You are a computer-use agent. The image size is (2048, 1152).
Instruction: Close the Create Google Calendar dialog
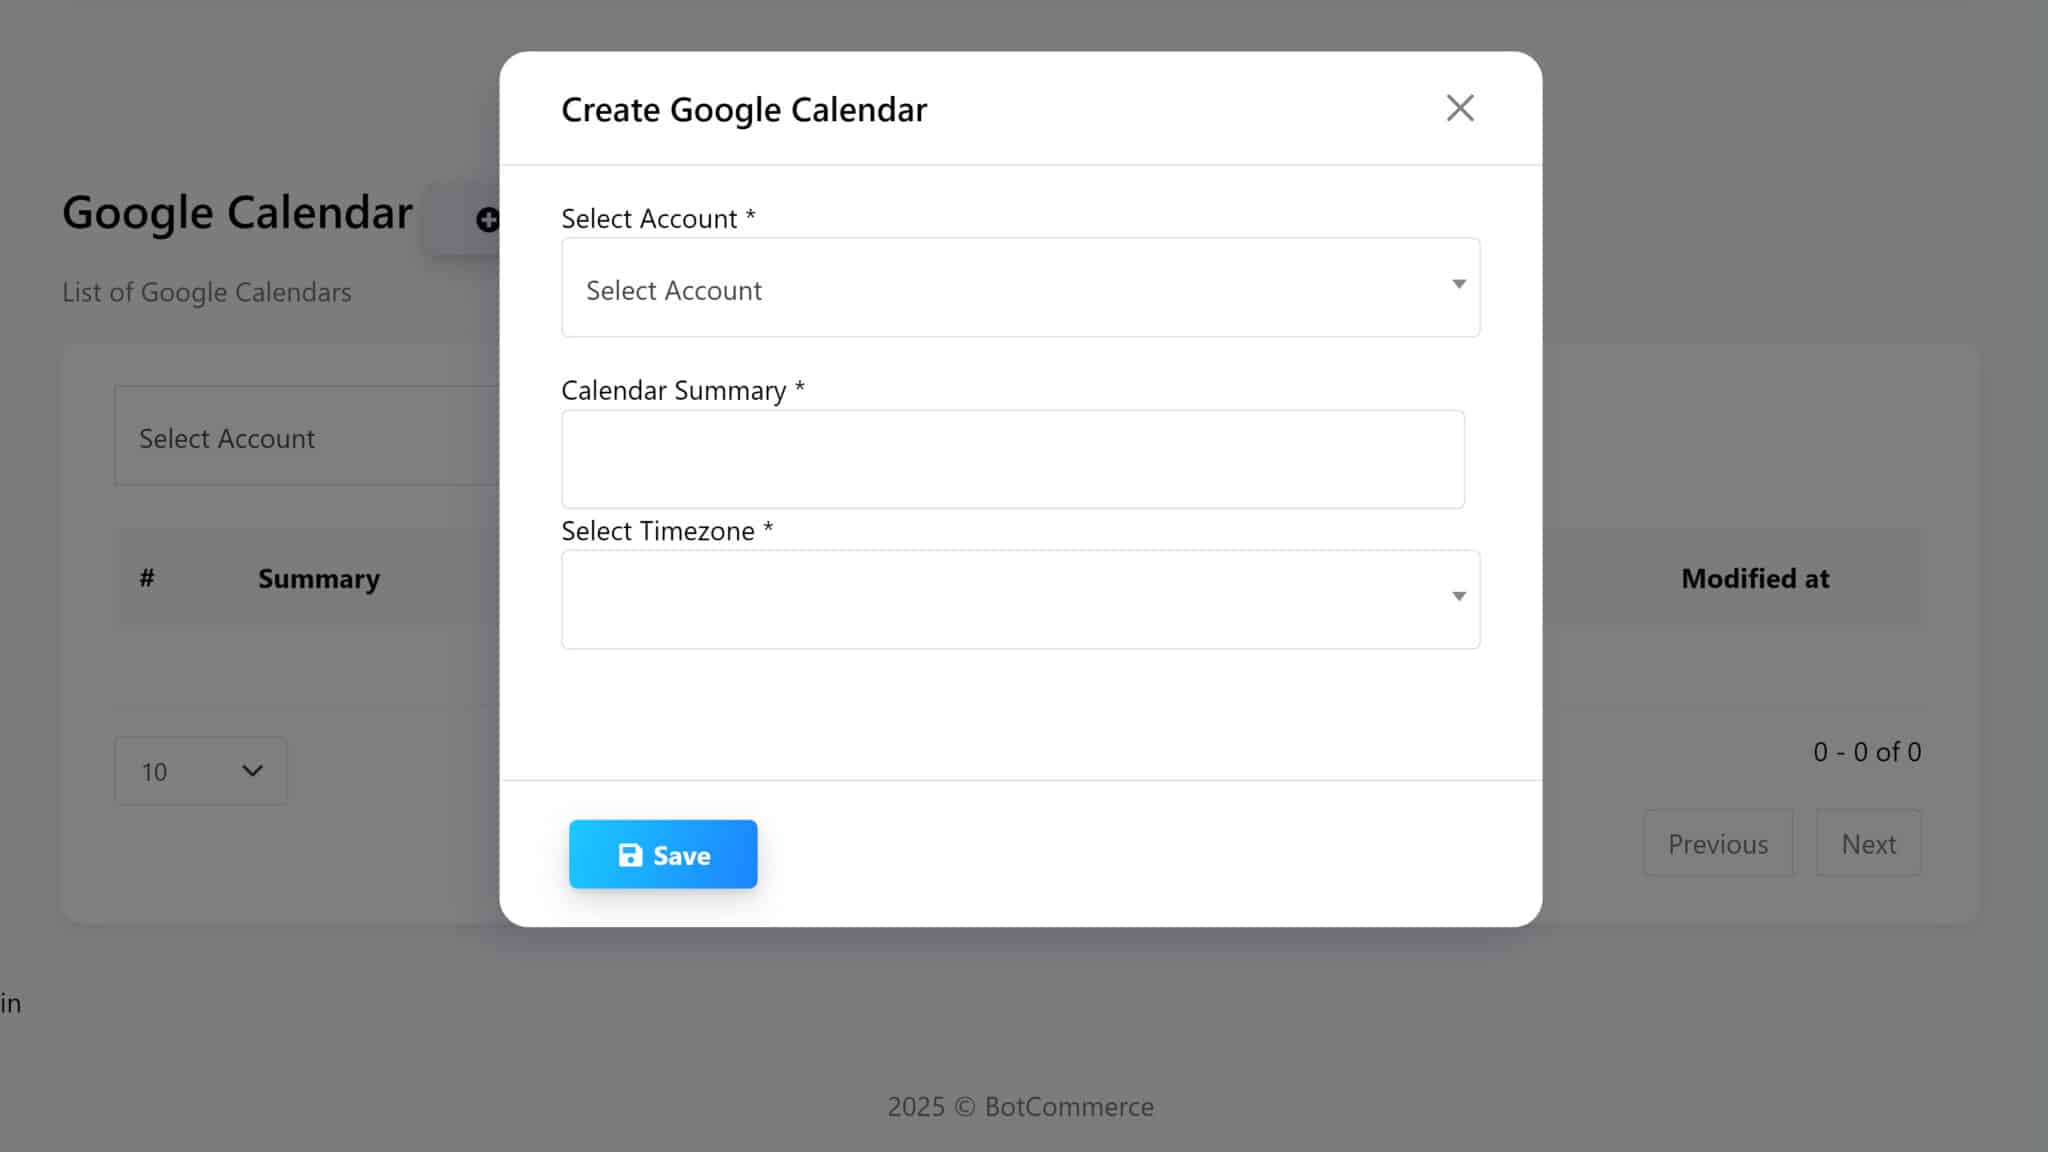pos(1459,108)
